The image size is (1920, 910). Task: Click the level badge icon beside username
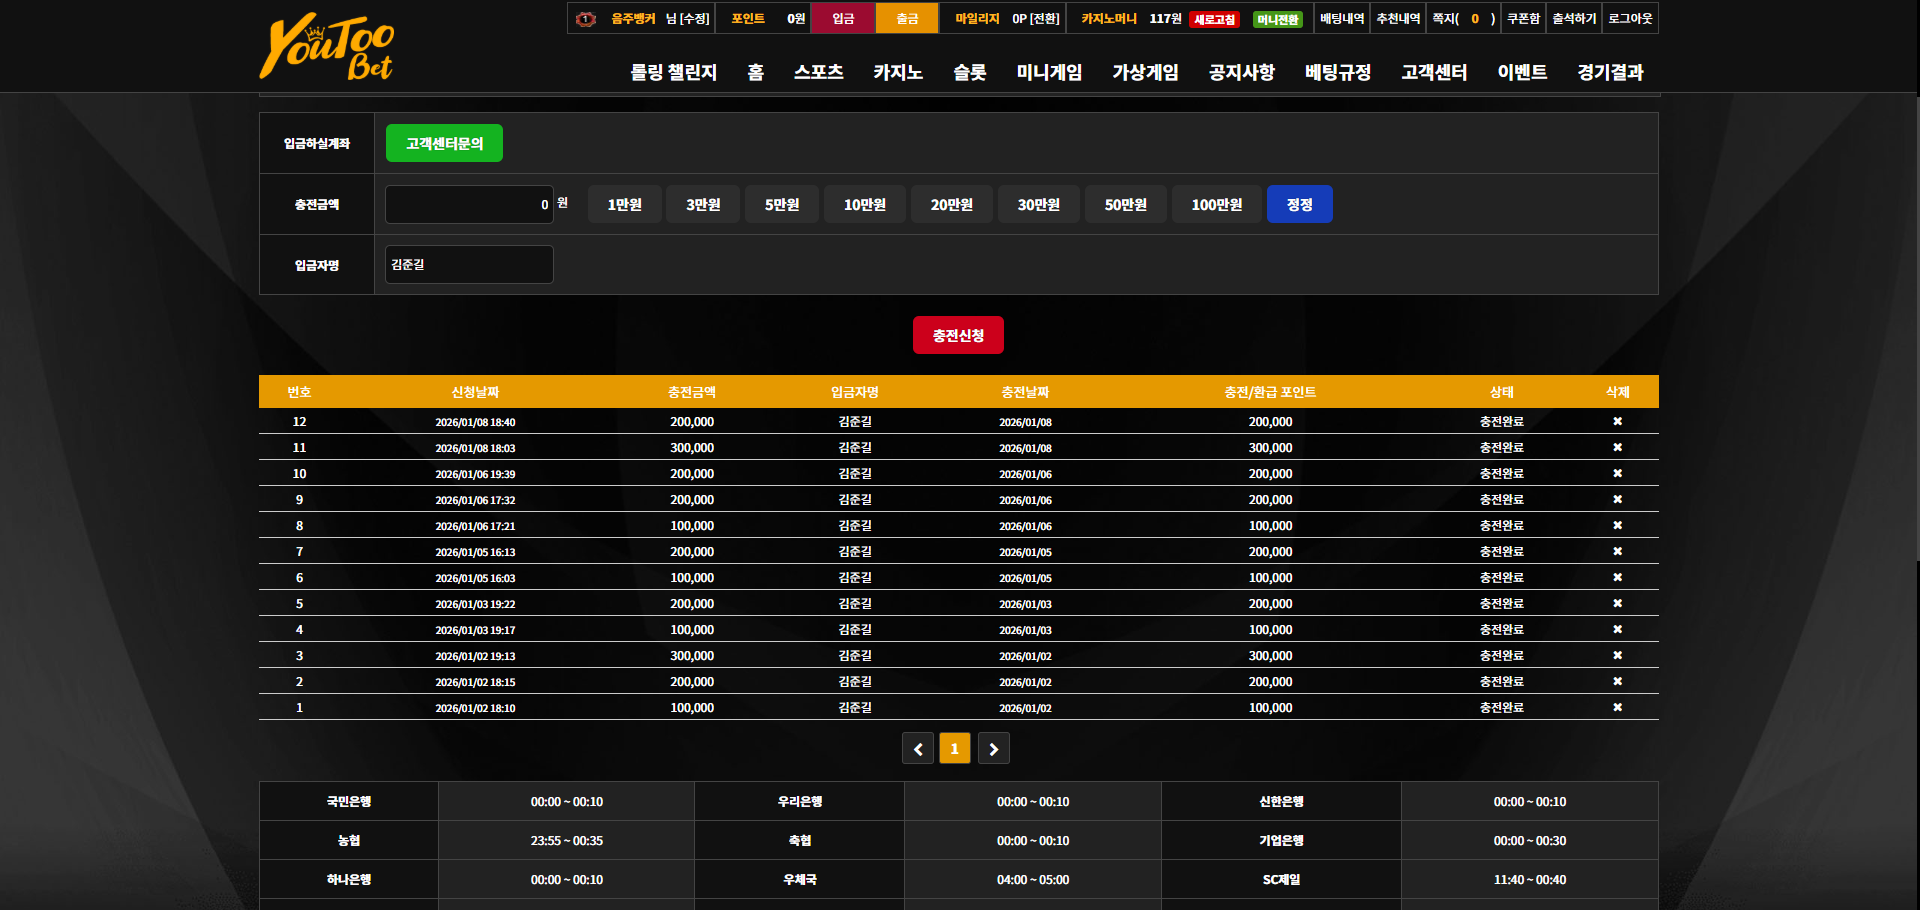pyautogui.click(x=587, y=19)
